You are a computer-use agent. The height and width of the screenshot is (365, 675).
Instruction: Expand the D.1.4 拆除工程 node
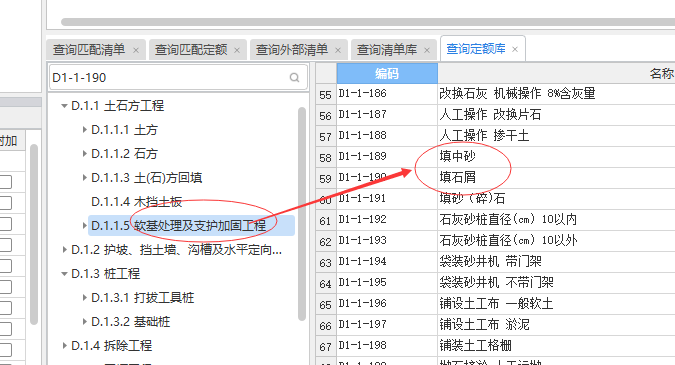click(65, 345)
